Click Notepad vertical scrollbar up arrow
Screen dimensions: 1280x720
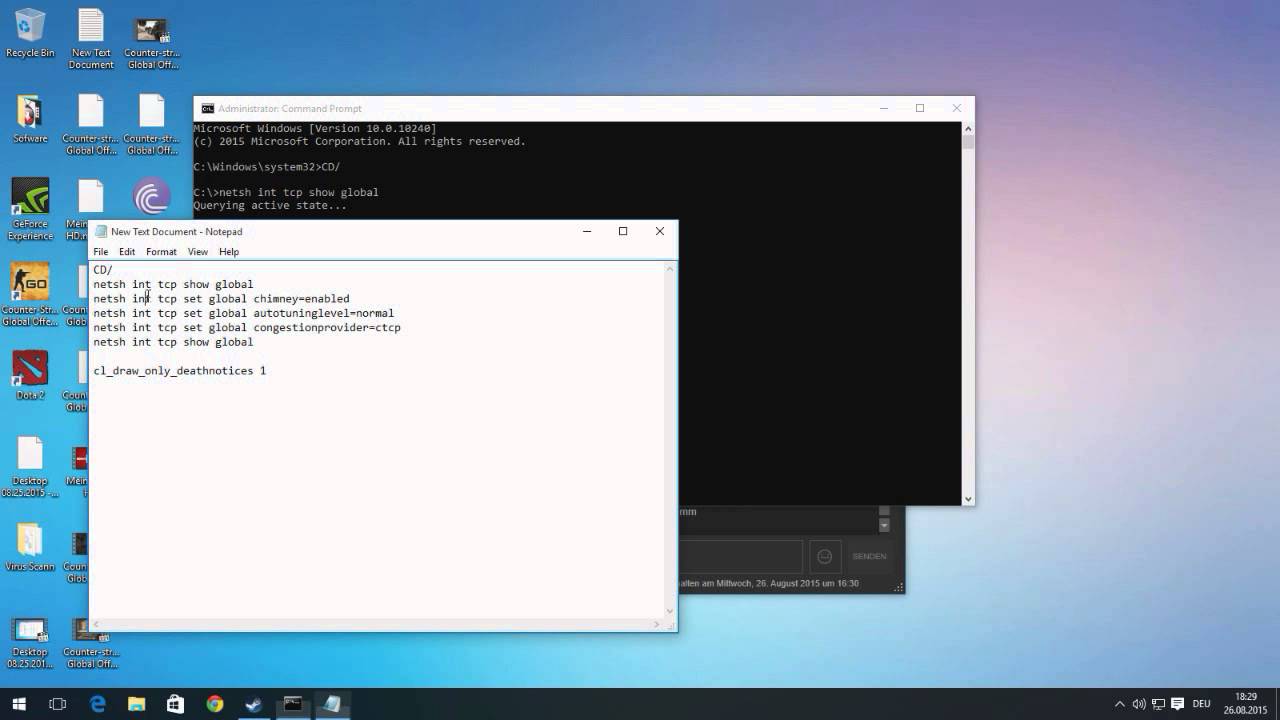coord(671,268)
